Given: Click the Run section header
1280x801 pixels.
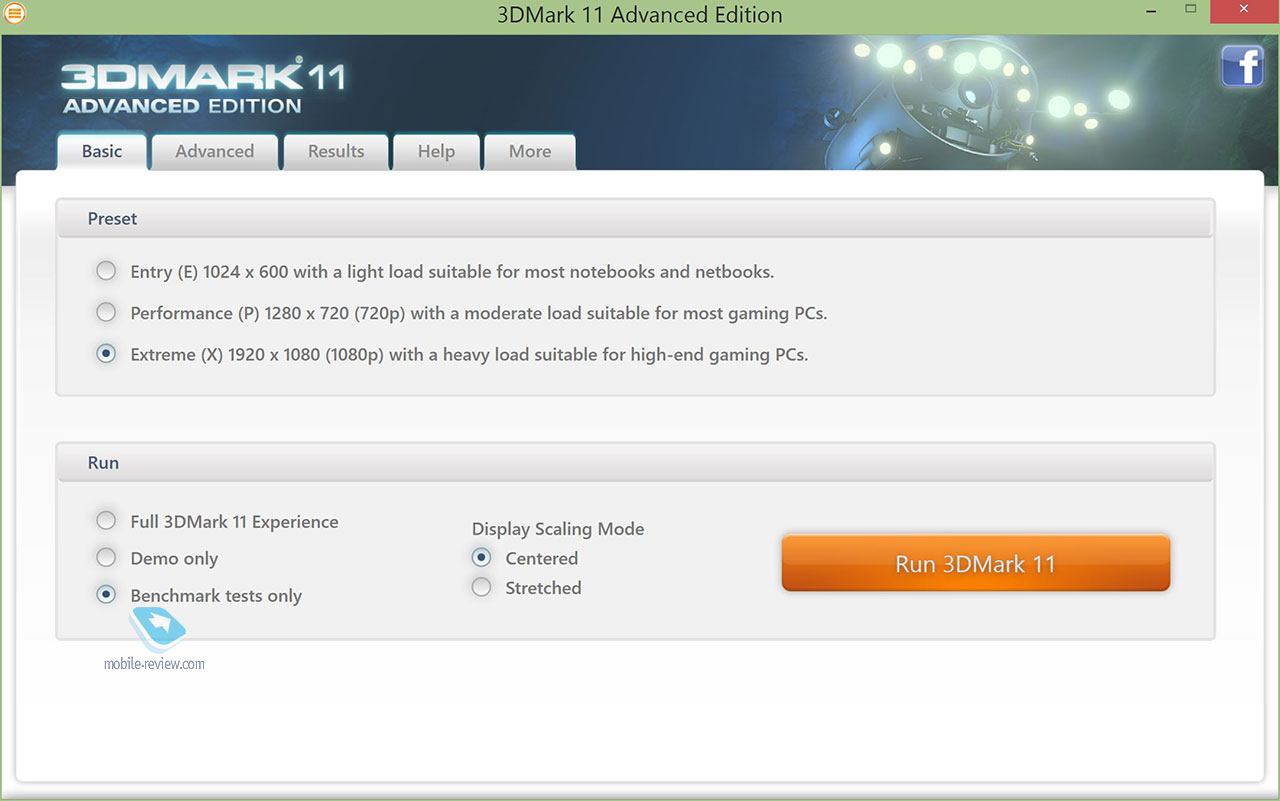Looking at the screenshot, I should point(635,462).
